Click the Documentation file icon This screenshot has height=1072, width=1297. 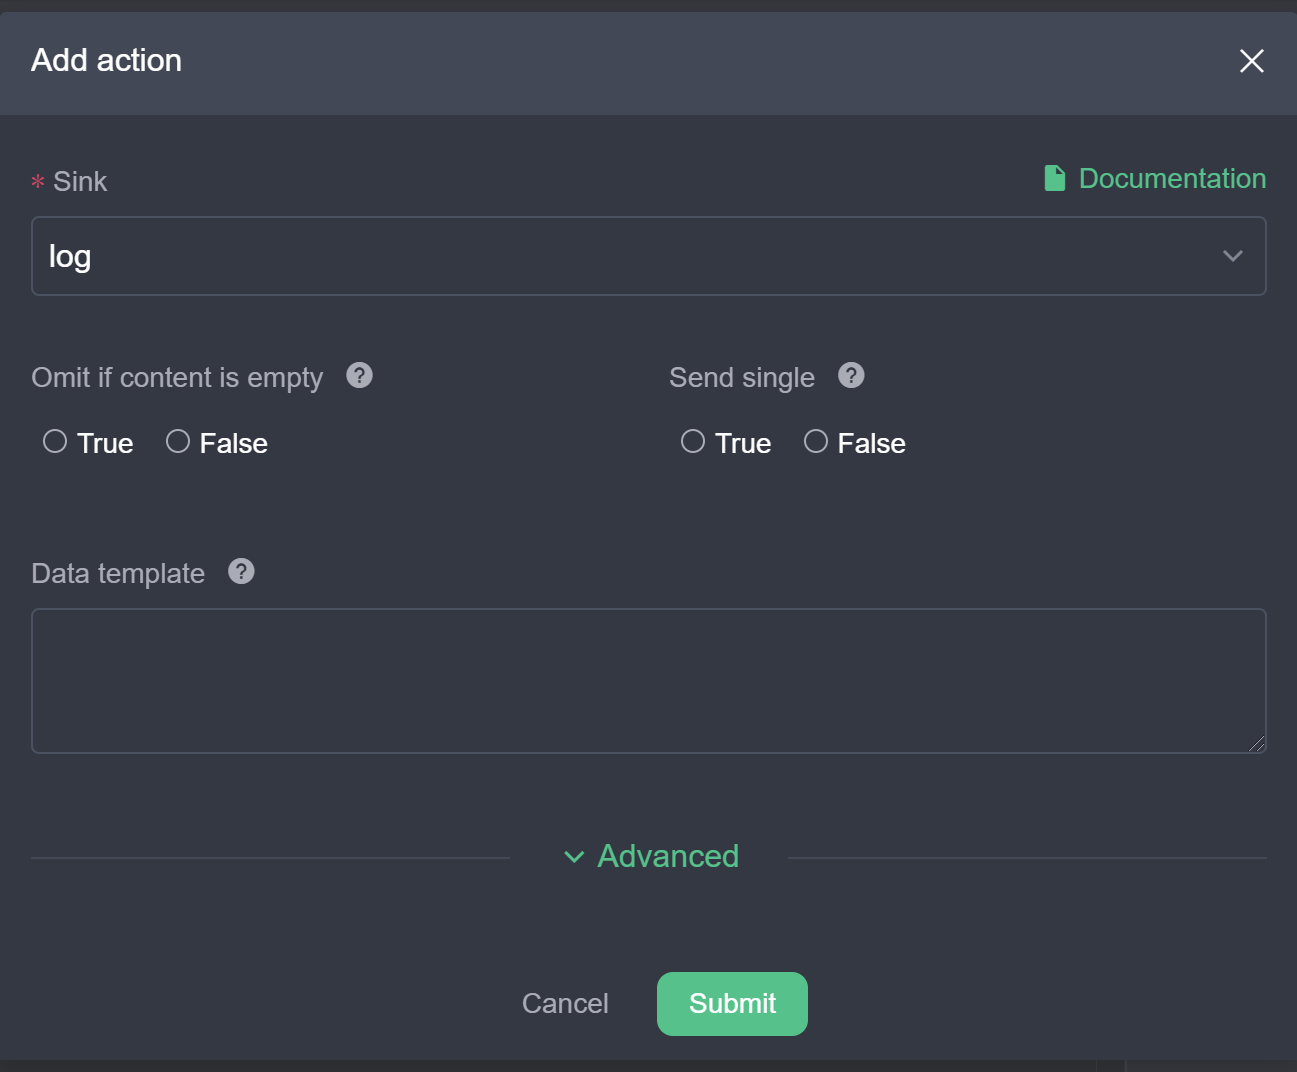(1054, 178)
